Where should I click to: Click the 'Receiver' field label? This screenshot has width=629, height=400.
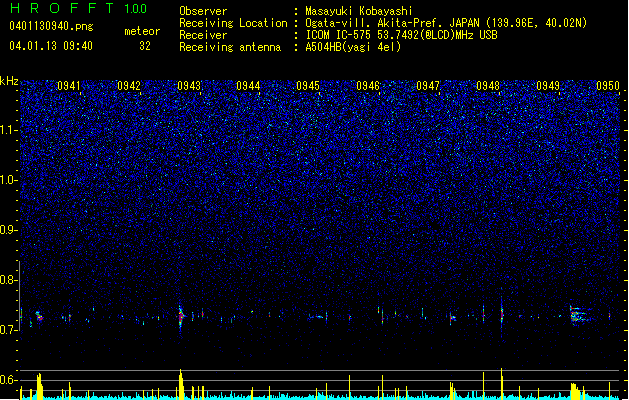click(x=203, y=35)
